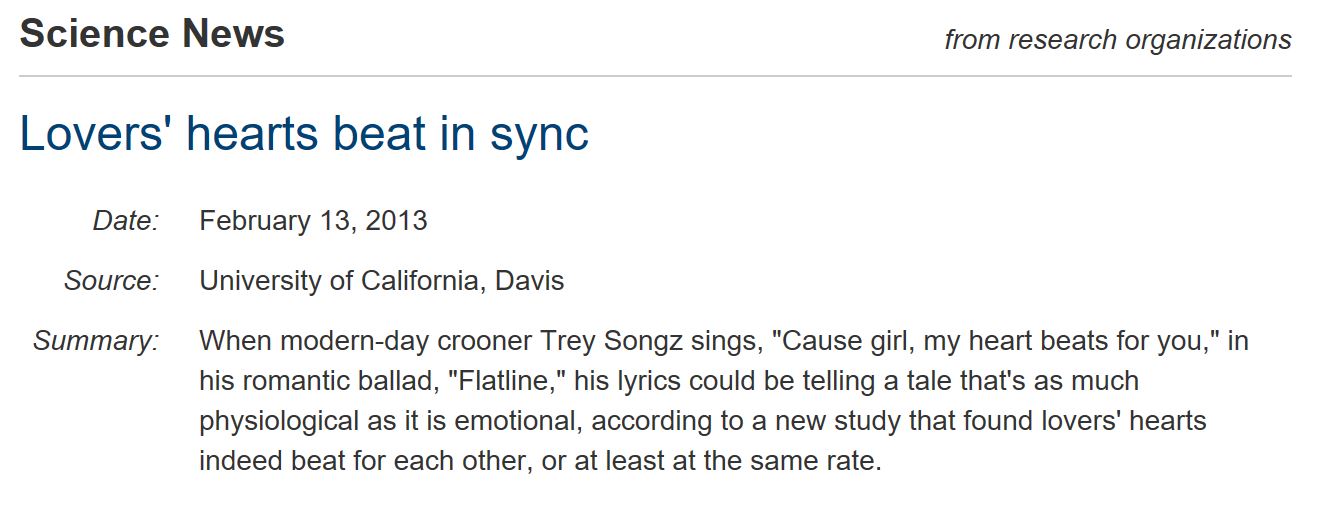Click the Science News heading
The width and height of the screenshot is (1323, 515).
152,34
